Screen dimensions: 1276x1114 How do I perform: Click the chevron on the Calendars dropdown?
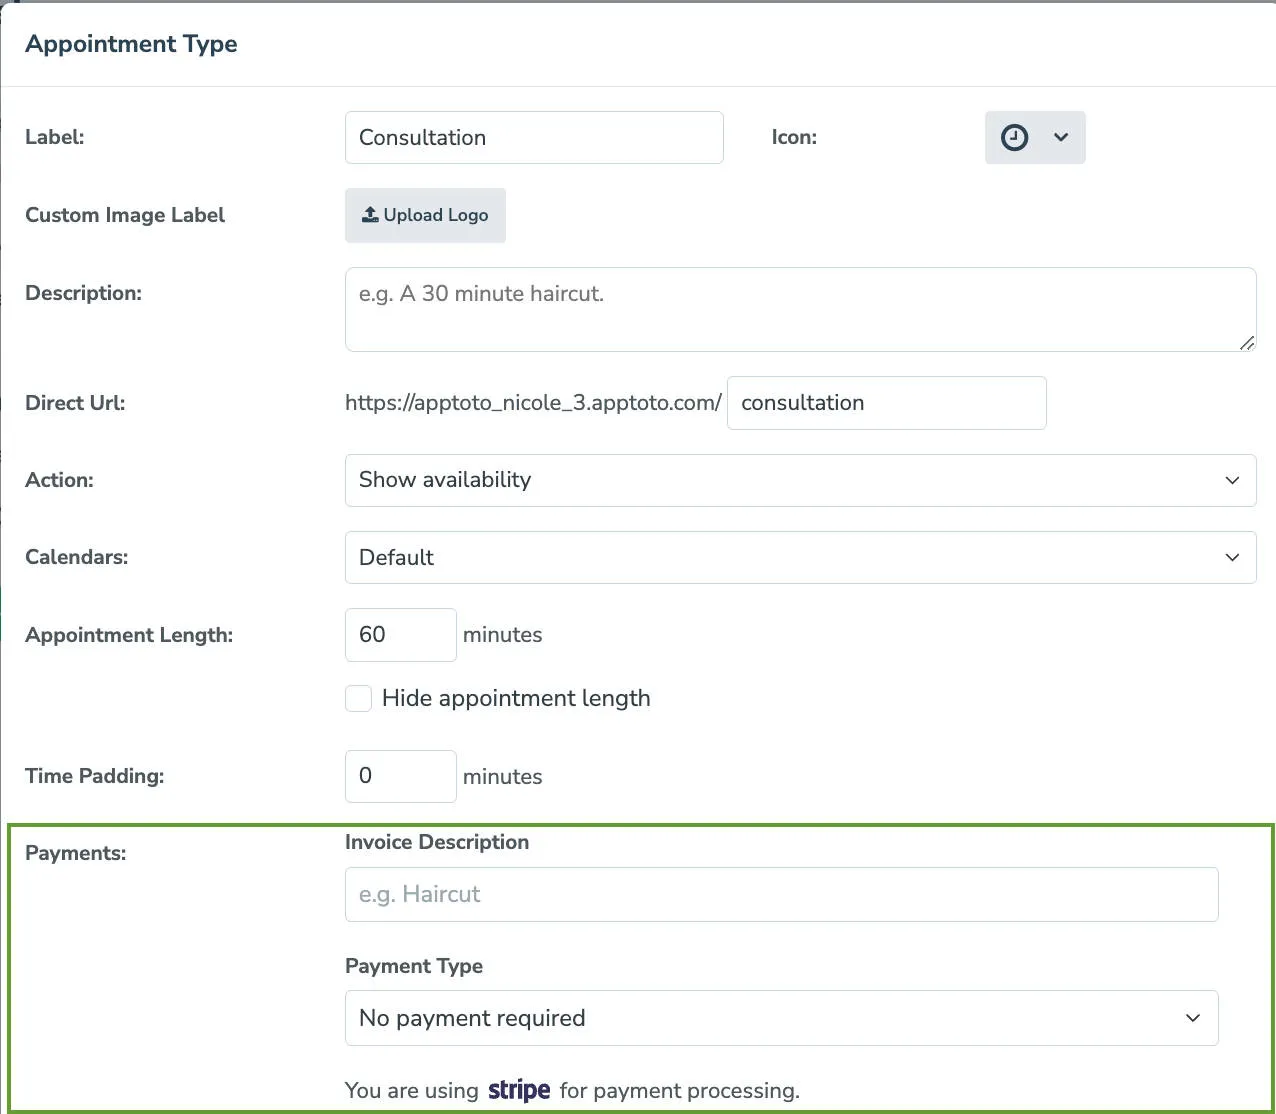click(x=1232, y=557)
